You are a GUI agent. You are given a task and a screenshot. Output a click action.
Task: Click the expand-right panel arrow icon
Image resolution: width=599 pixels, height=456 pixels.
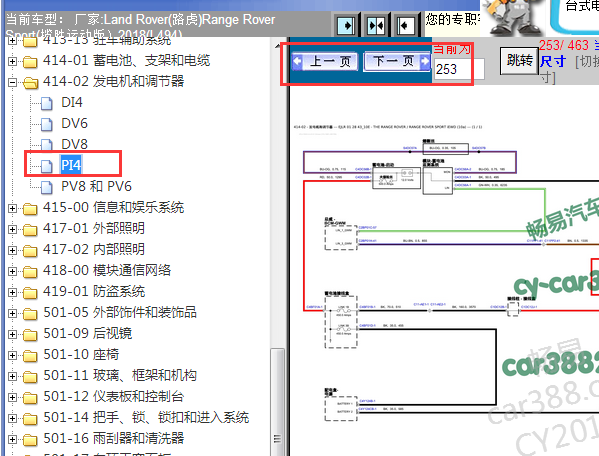click(347, 26)
